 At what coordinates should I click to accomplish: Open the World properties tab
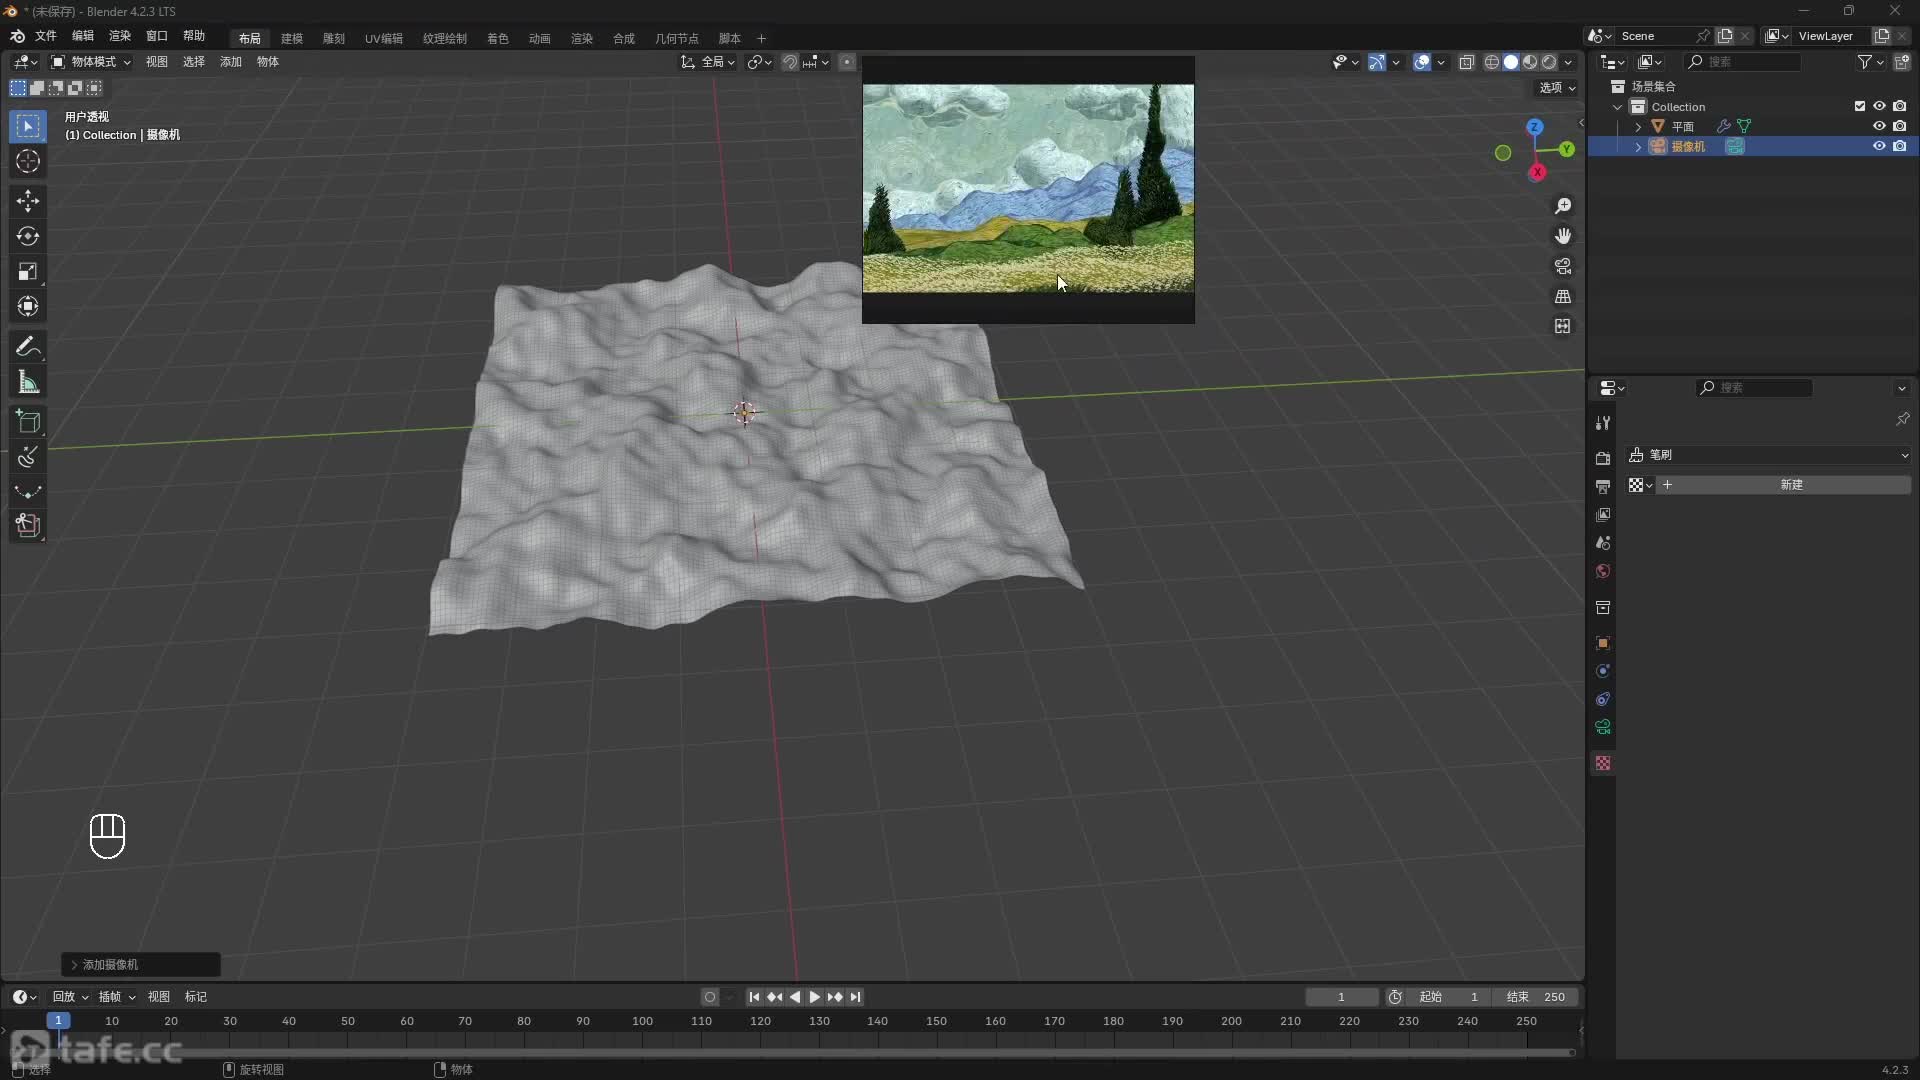click(x=1603, y=571)
